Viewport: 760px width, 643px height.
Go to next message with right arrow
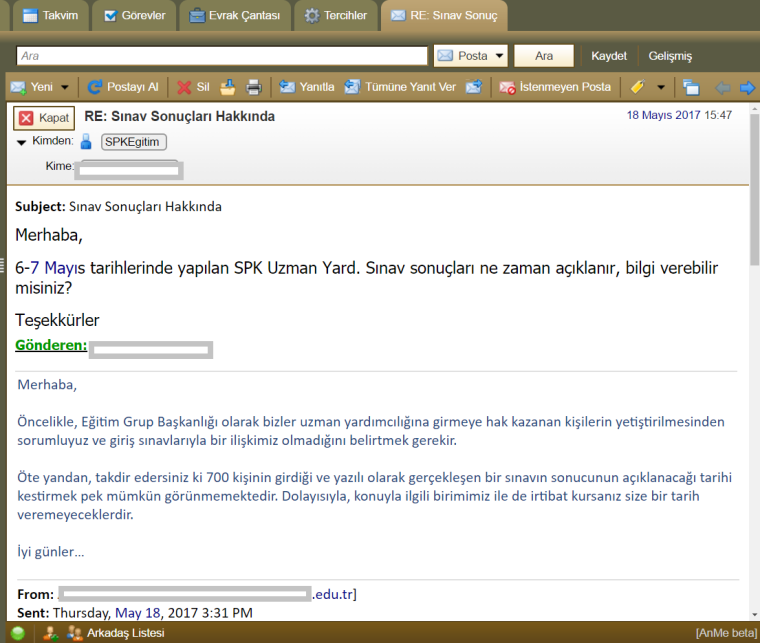click(747, 88)
